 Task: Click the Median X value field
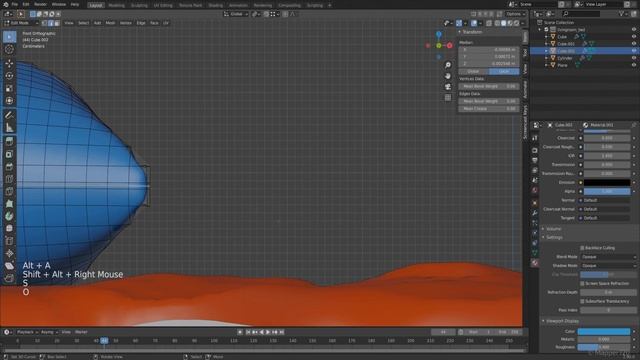click(489, 50)
